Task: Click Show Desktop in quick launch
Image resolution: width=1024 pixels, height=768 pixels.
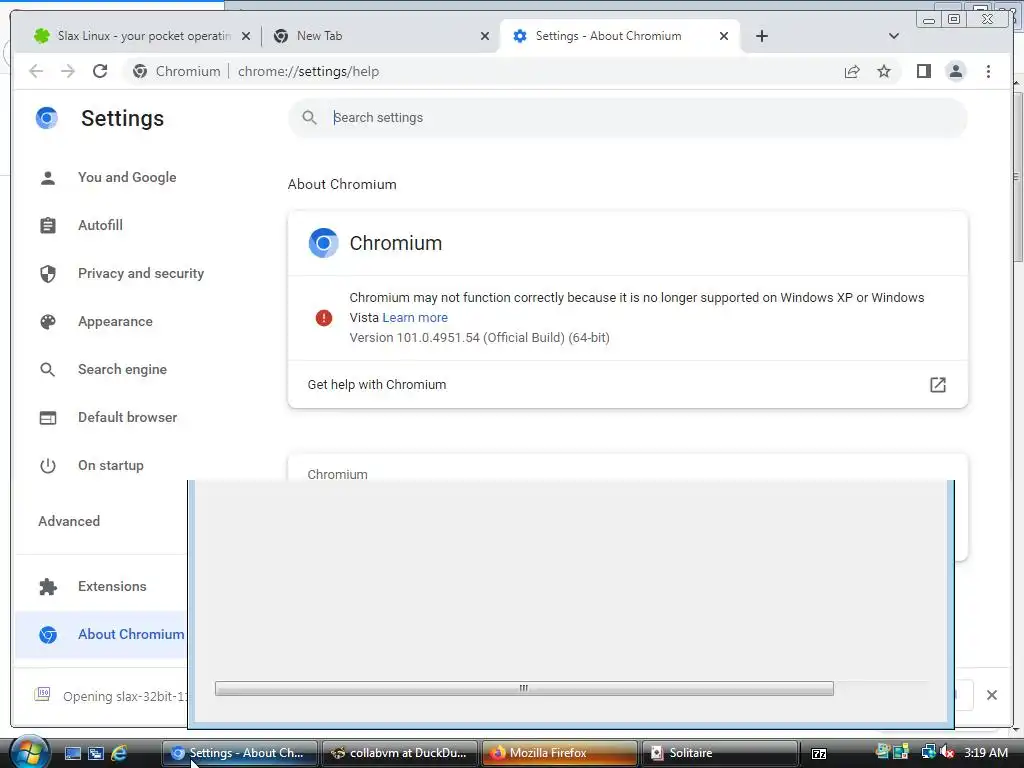Action: (72, 753)
